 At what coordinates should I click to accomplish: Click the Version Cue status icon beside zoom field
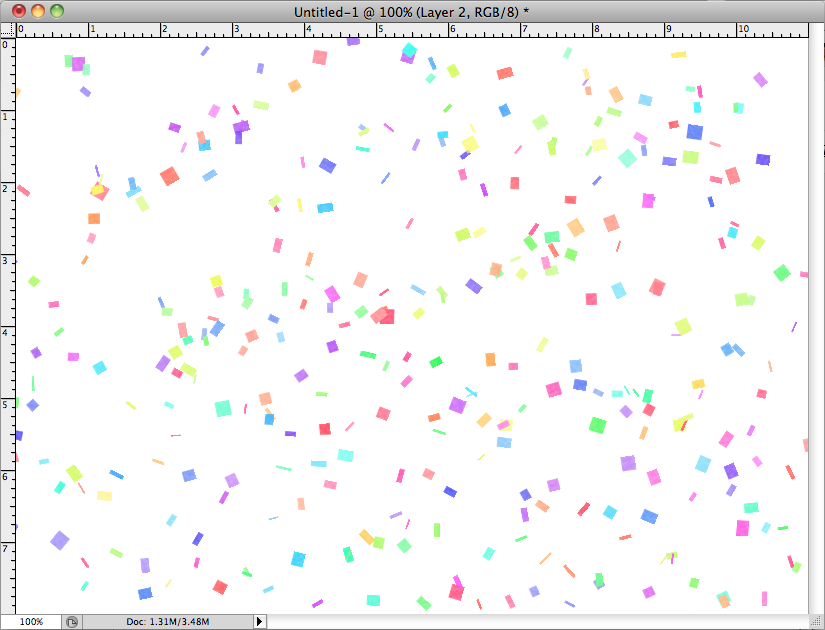(x=70, y=621)
